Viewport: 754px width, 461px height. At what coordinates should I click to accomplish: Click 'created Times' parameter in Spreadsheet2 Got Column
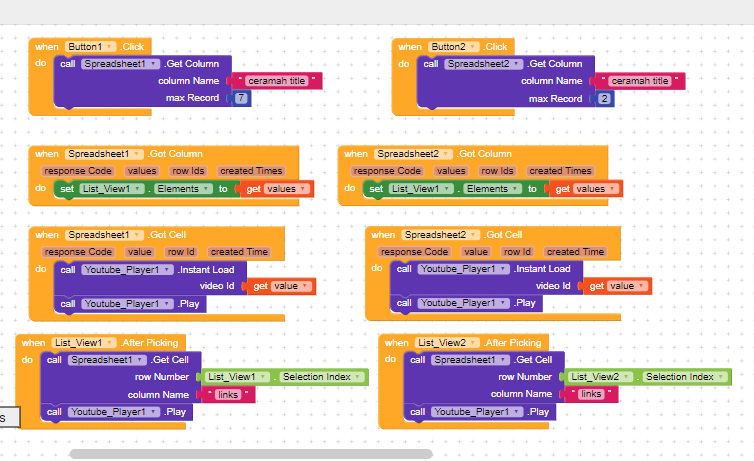(560, 171)
